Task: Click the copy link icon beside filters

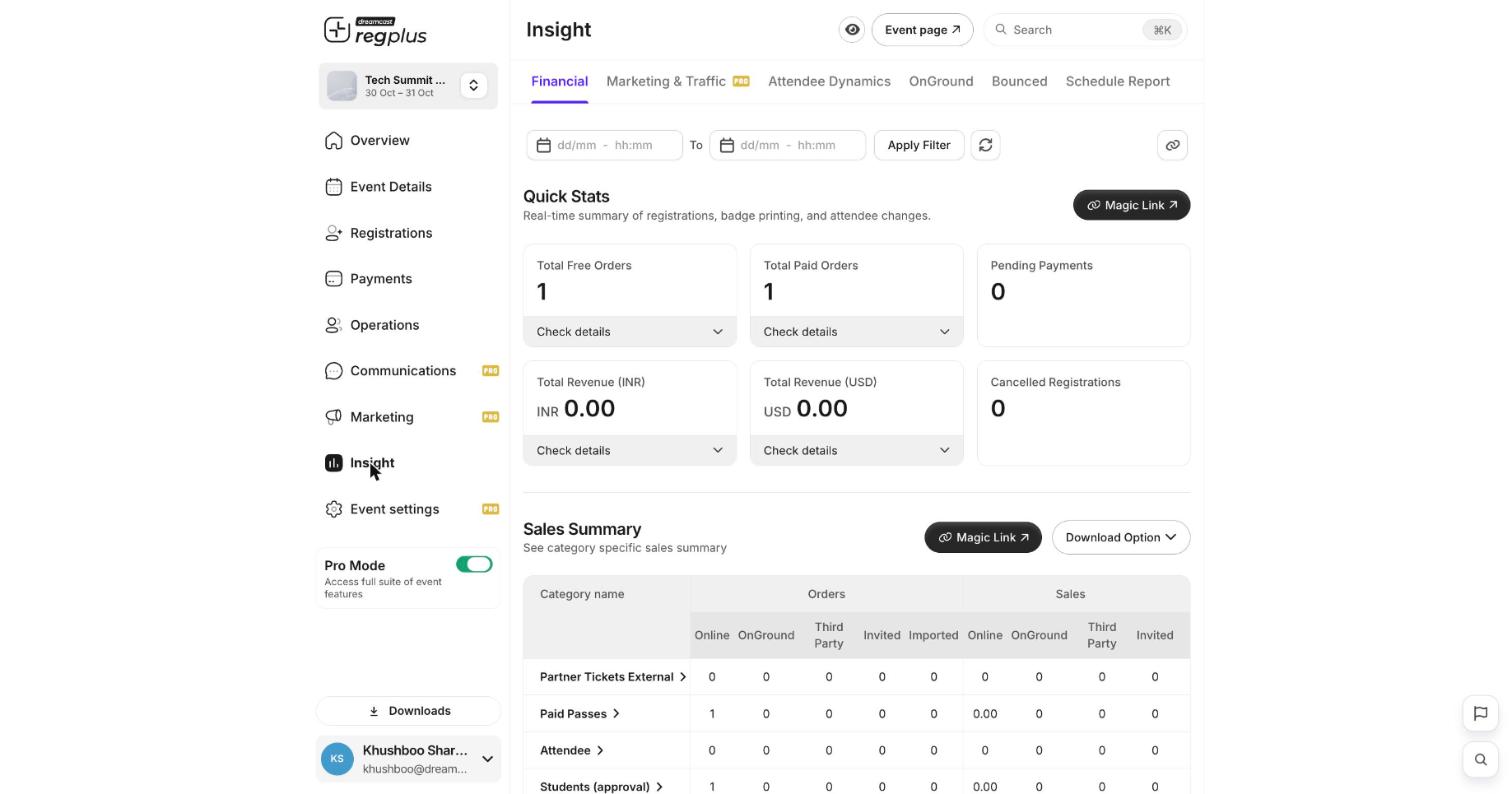Action: [1172, 145]
